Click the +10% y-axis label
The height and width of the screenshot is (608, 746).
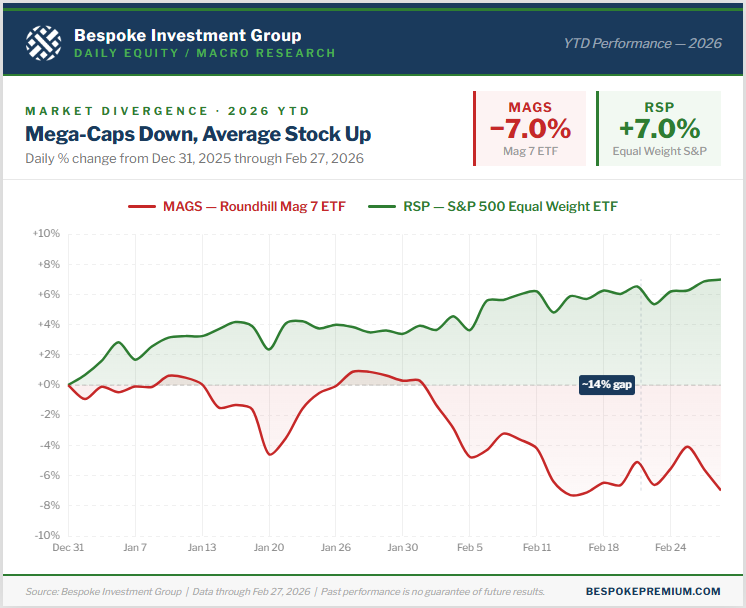(47, 233)
